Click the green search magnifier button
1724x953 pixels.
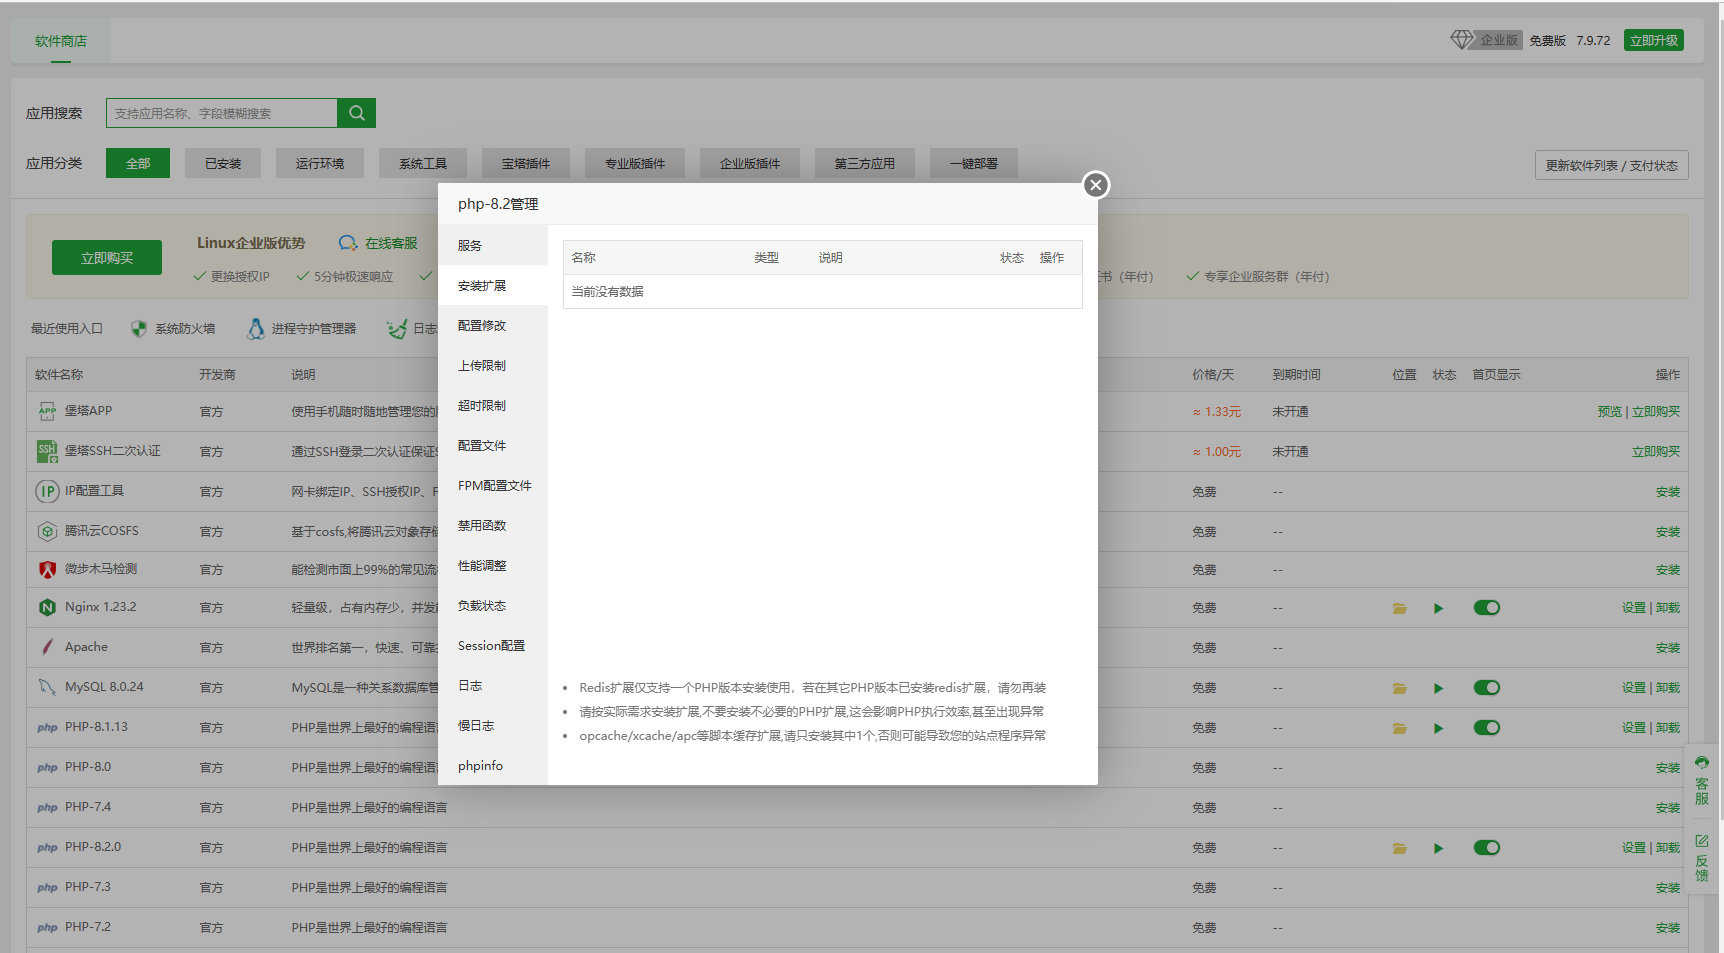click(x=357, y=113)
